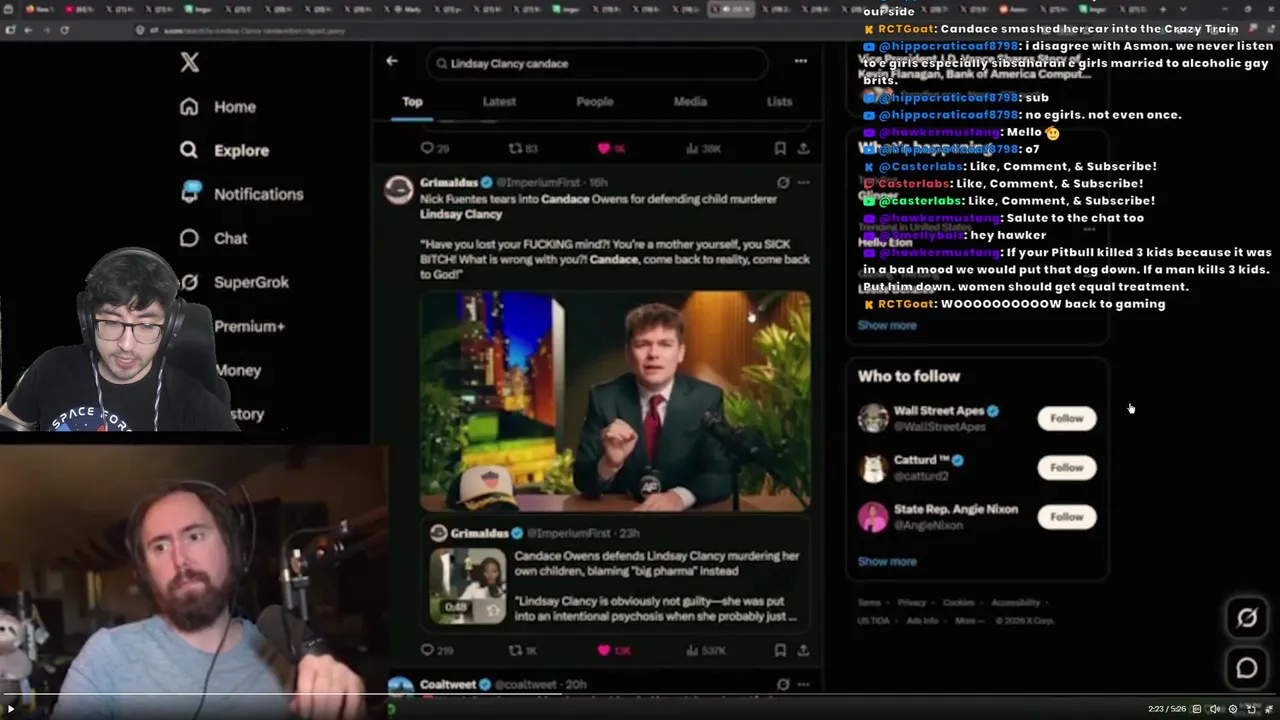1280x720 pixels.
Task: Open Premium+ in the X sidebar
Action: coord(249,326)
